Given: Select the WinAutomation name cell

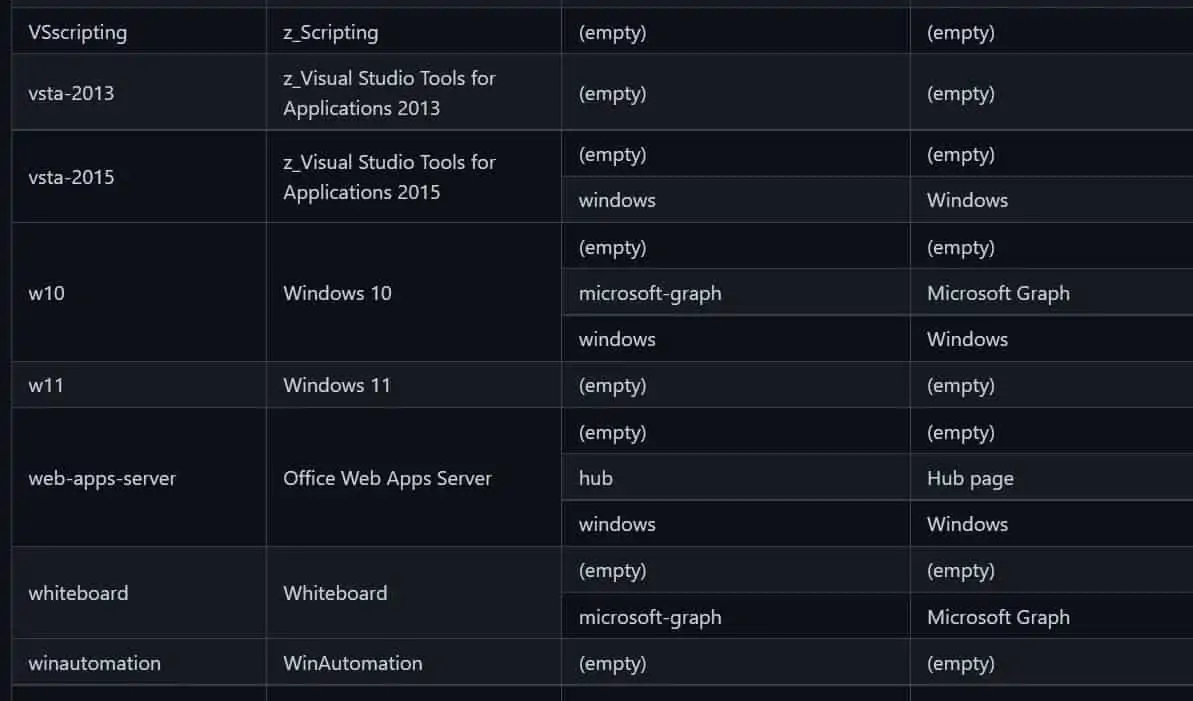Looking at the screenshot, I should tap(352, 663).
